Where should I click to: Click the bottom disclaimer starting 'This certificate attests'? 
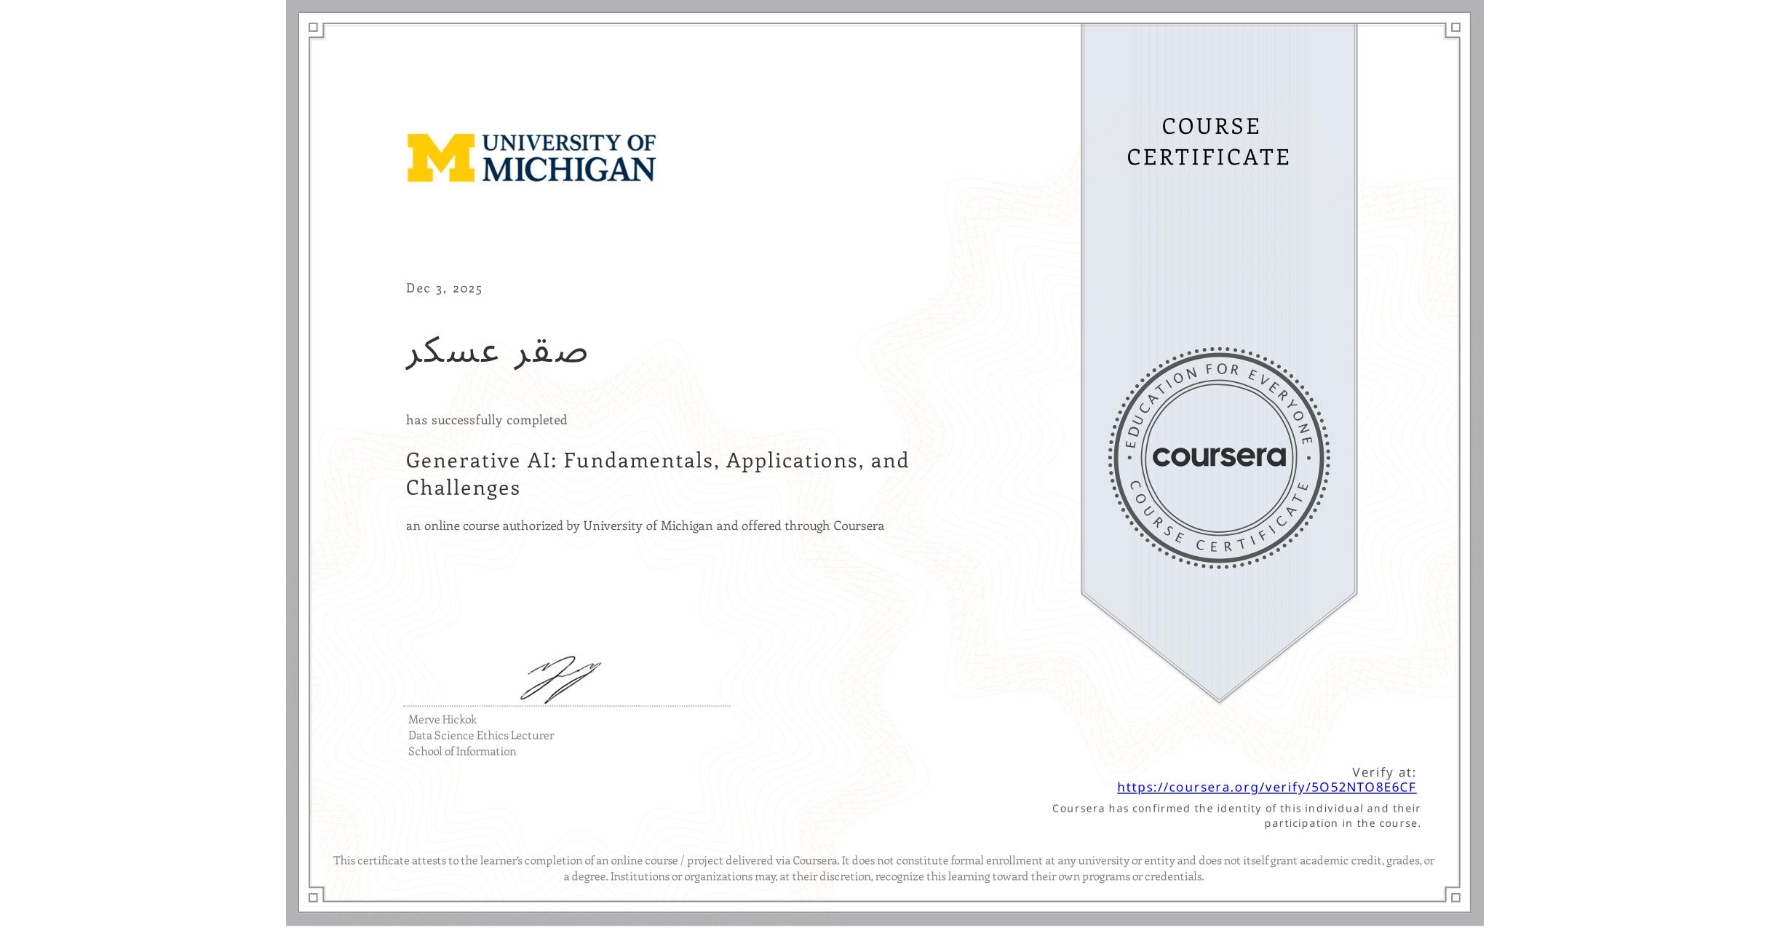[884, 868]
